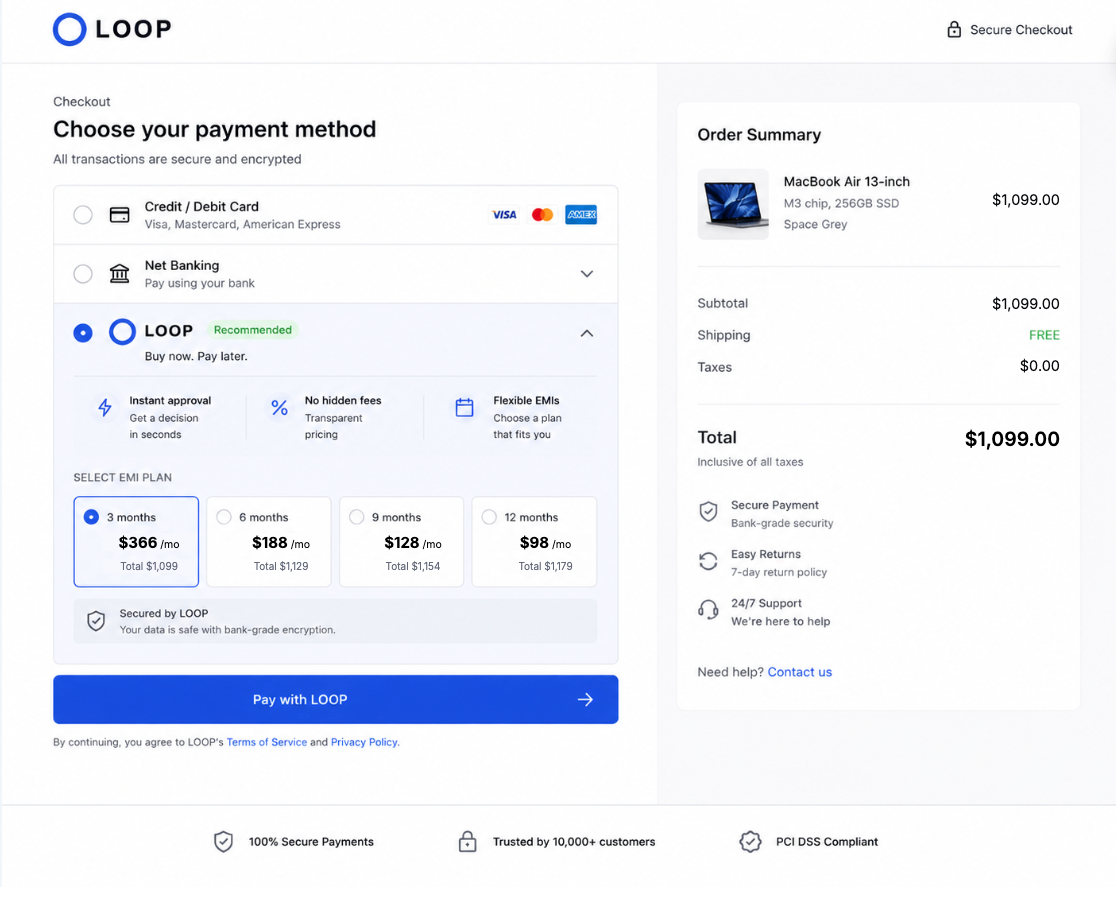
Task: Click the Order Summary heading
Action: [x=759, y=135]
